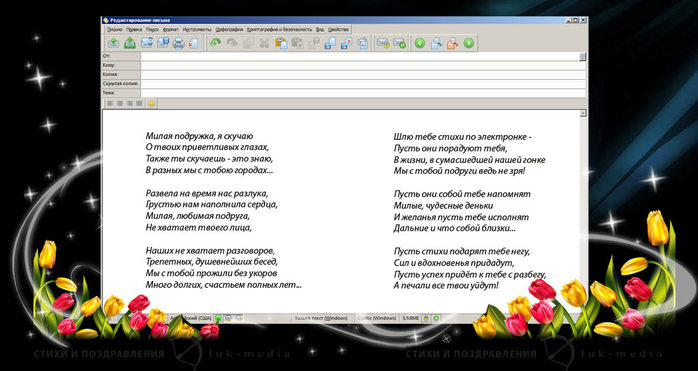
Task: Click the blue pages icon with down arrow
Action: 330,43
